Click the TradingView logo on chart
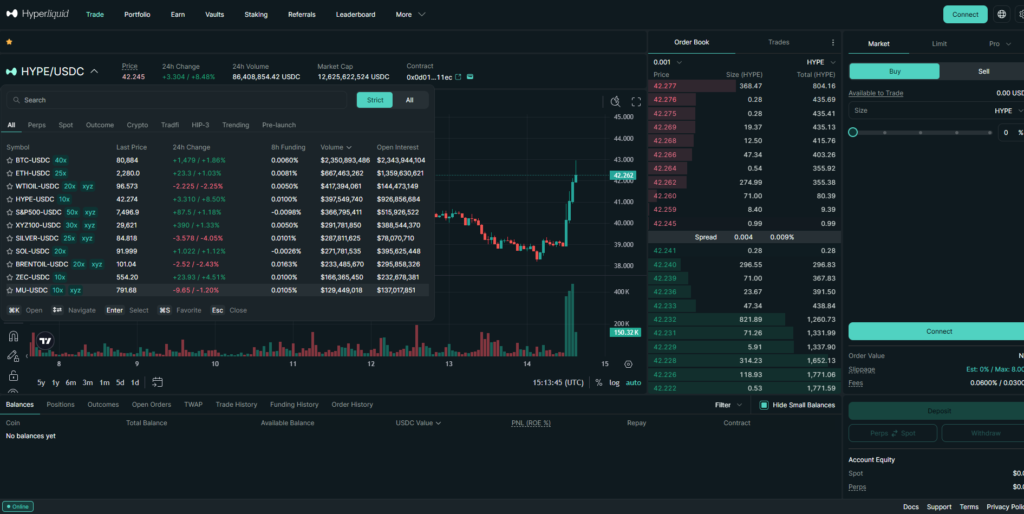The width and height of the screenshot is (1024, 514). [x=45, y=340]
